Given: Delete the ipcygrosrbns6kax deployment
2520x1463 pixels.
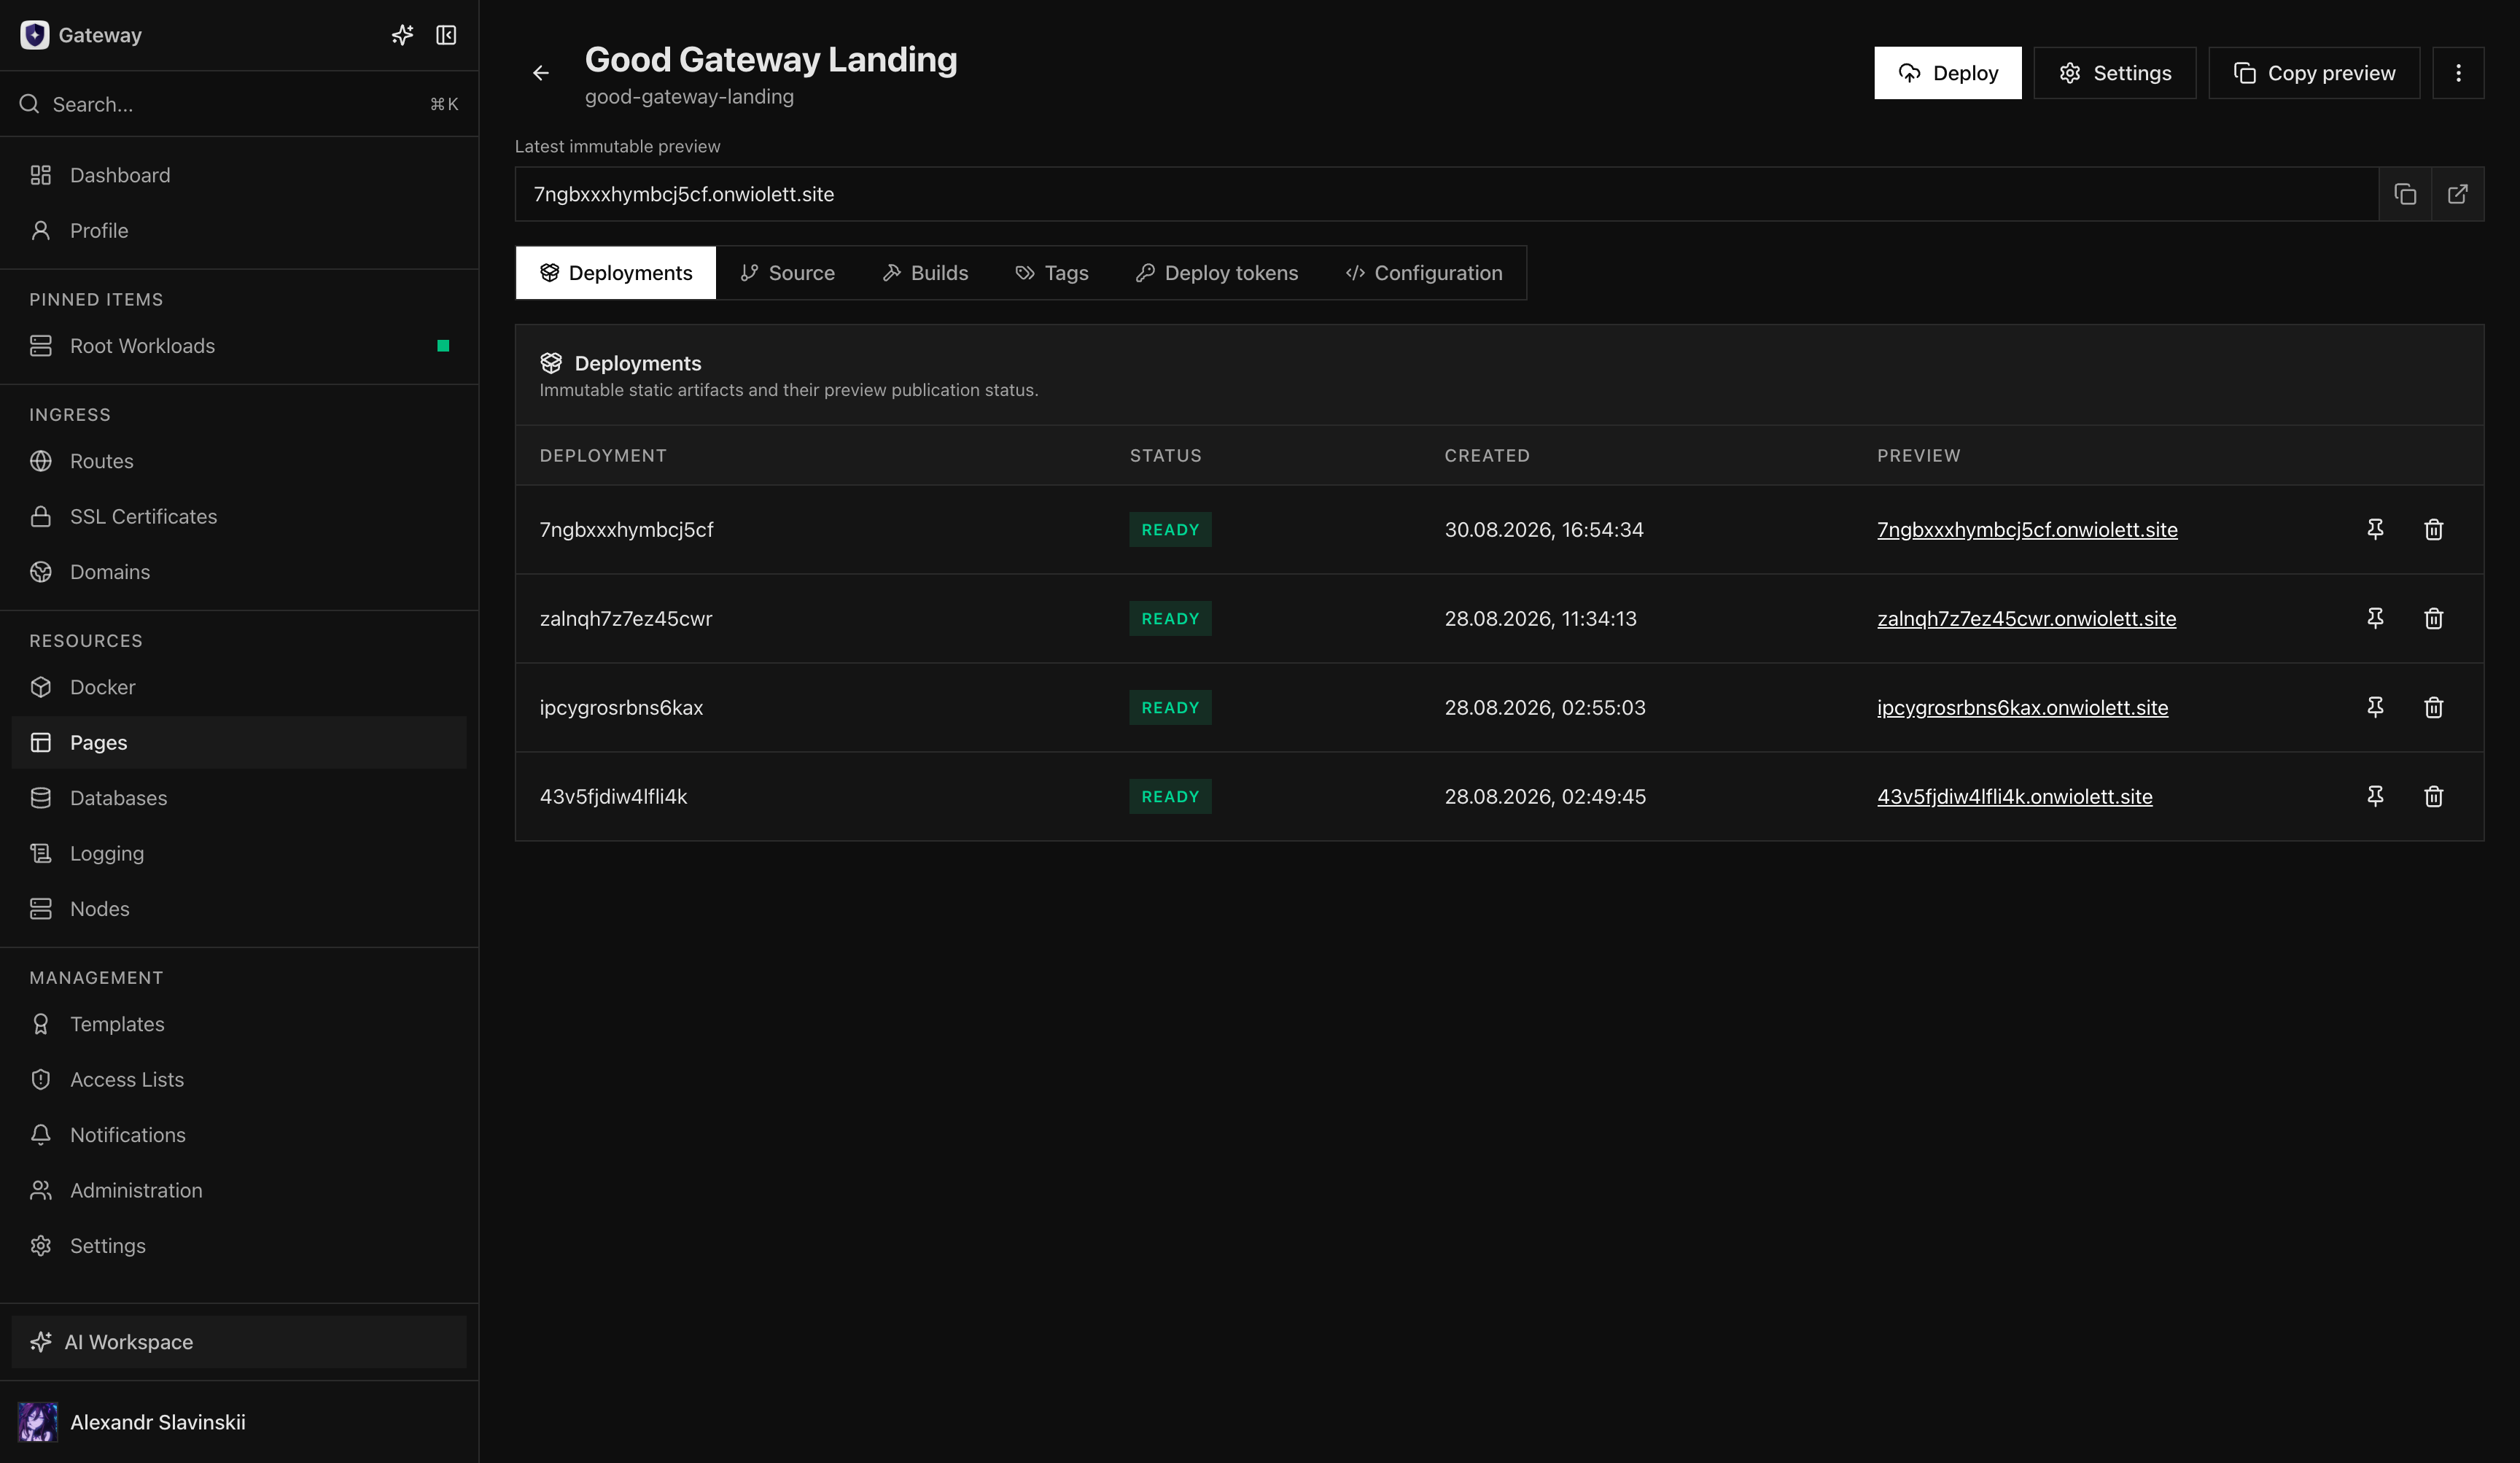Looking at the screenshot, I should click(x=2434, y=707).
